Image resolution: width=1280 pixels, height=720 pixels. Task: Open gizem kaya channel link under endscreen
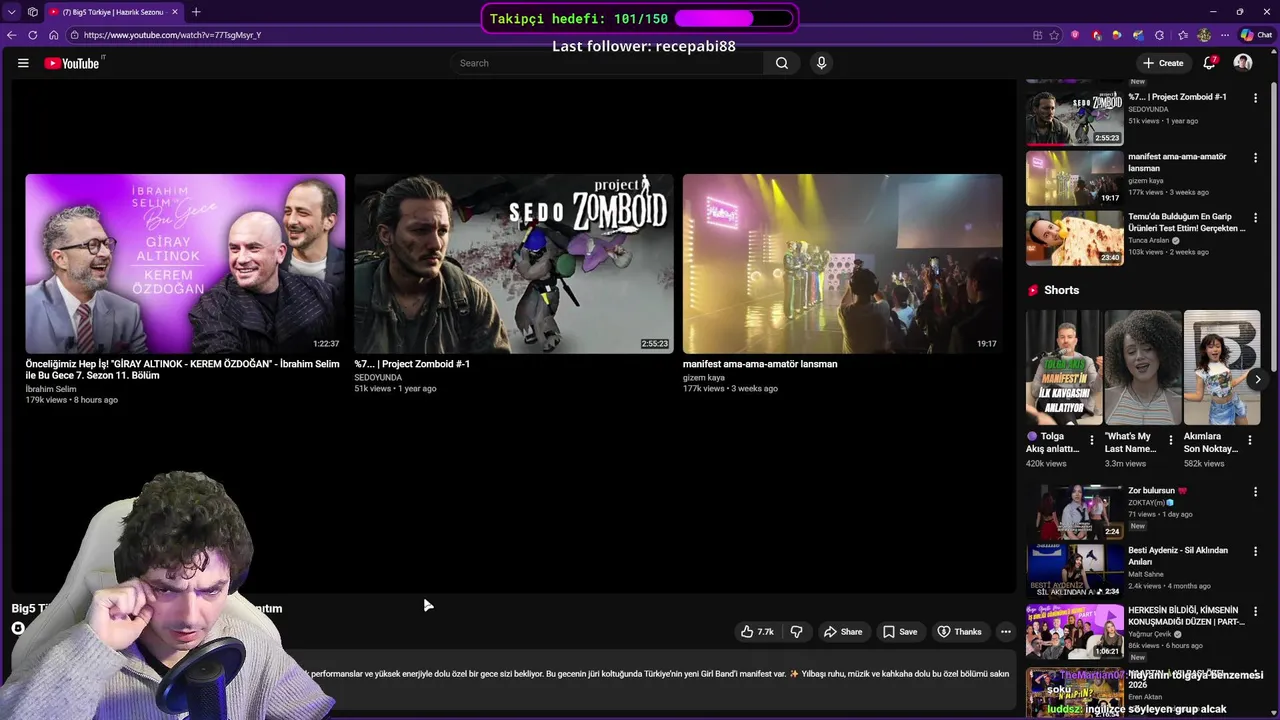pyautogui.click(x=704, y=378)
